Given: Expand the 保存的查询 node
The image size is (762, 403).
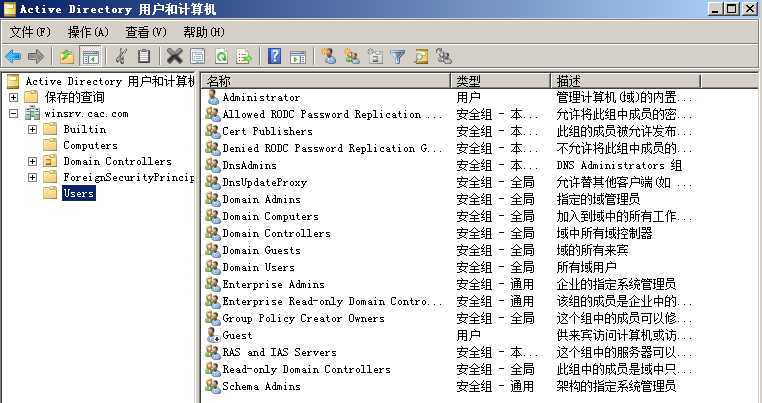Looking at the screenshot, I should tap(14, 97).
